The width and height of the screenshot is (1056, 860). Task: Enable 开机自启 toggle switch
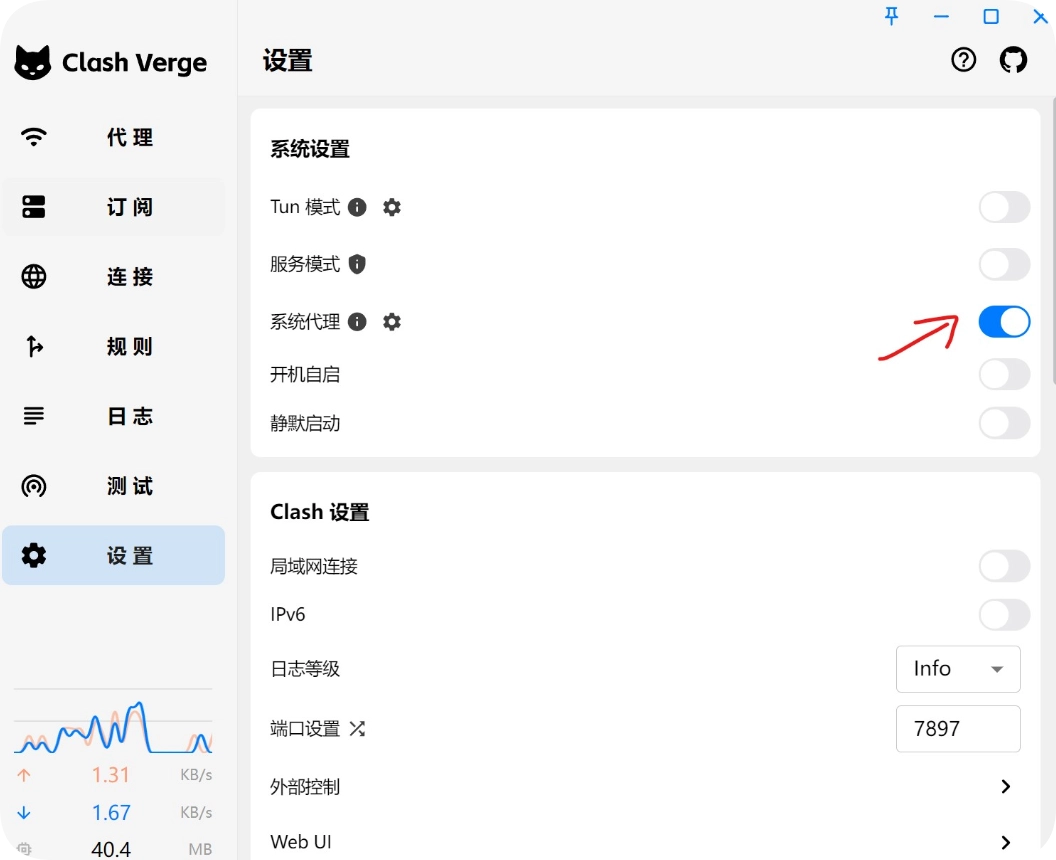coord(1003,375)
